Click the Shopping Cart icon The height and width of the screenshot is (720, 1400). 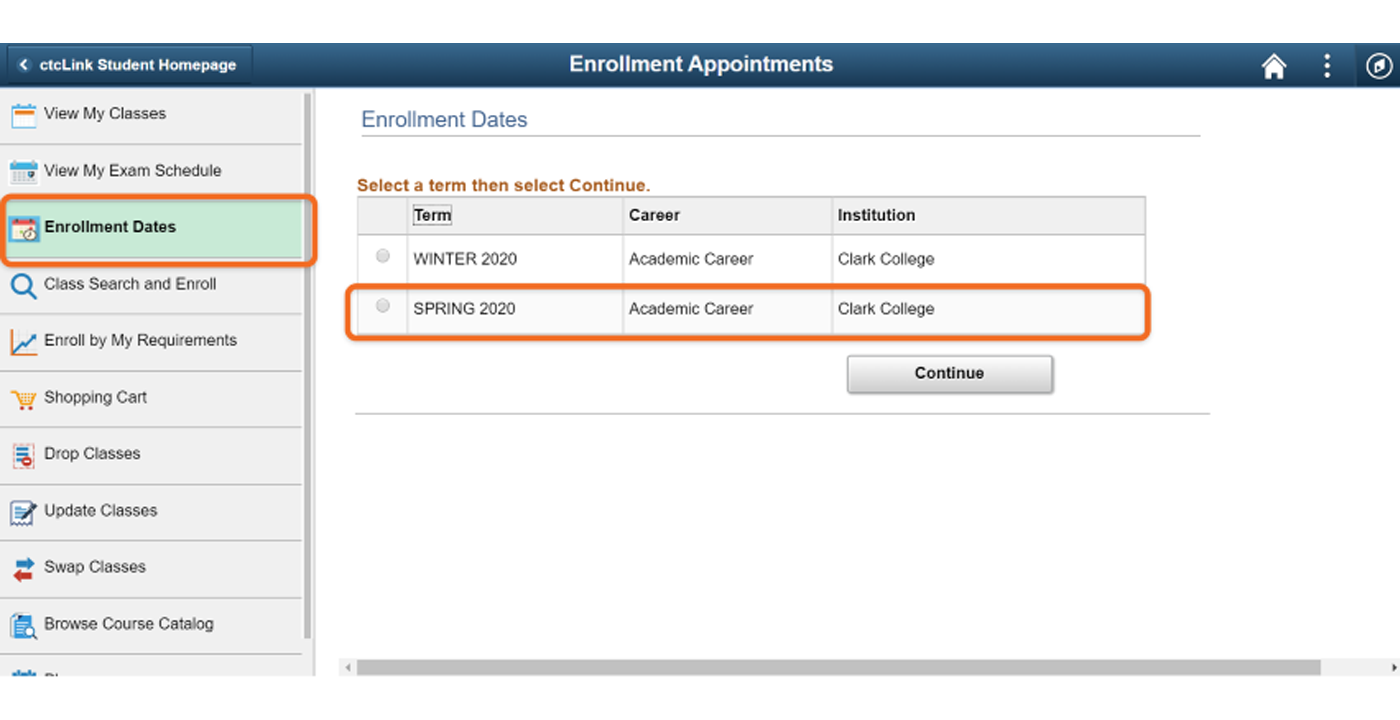(x=23, y=399)
